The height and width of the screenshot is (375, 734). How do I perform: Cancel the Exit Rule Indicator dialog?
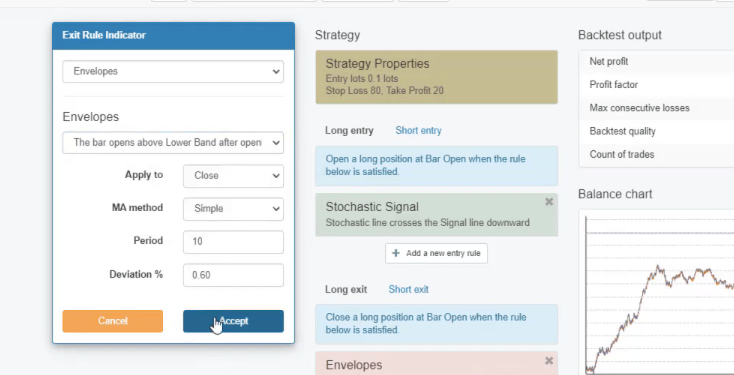[x=113, y=321]
